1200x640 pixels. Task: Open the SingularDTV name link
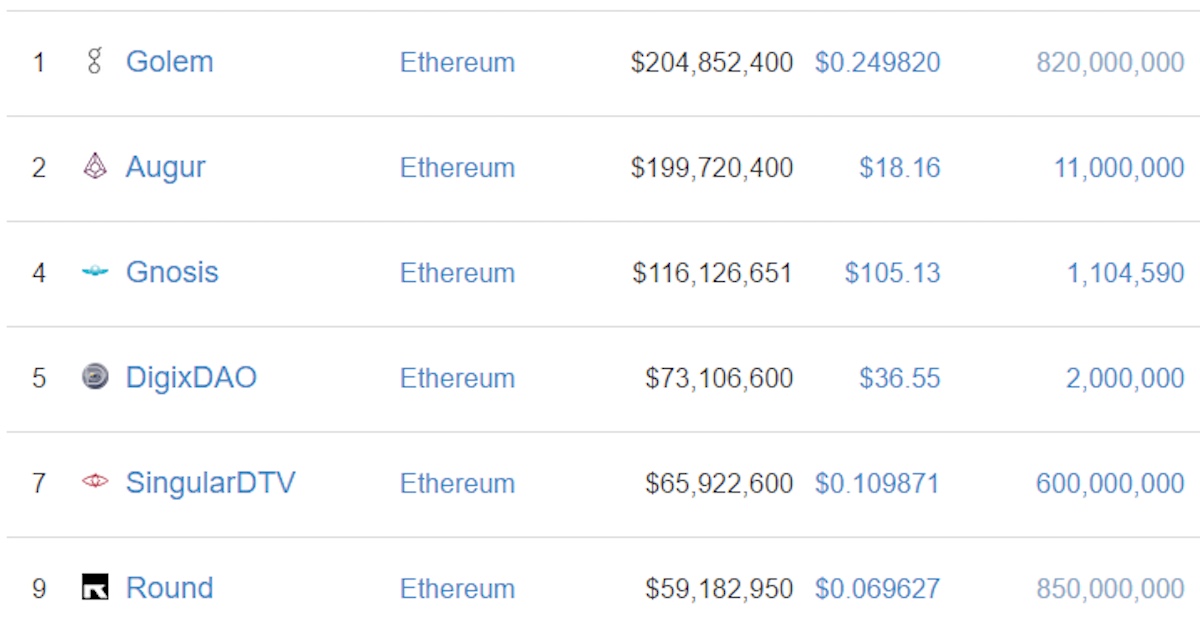click(x=210, y=483)
